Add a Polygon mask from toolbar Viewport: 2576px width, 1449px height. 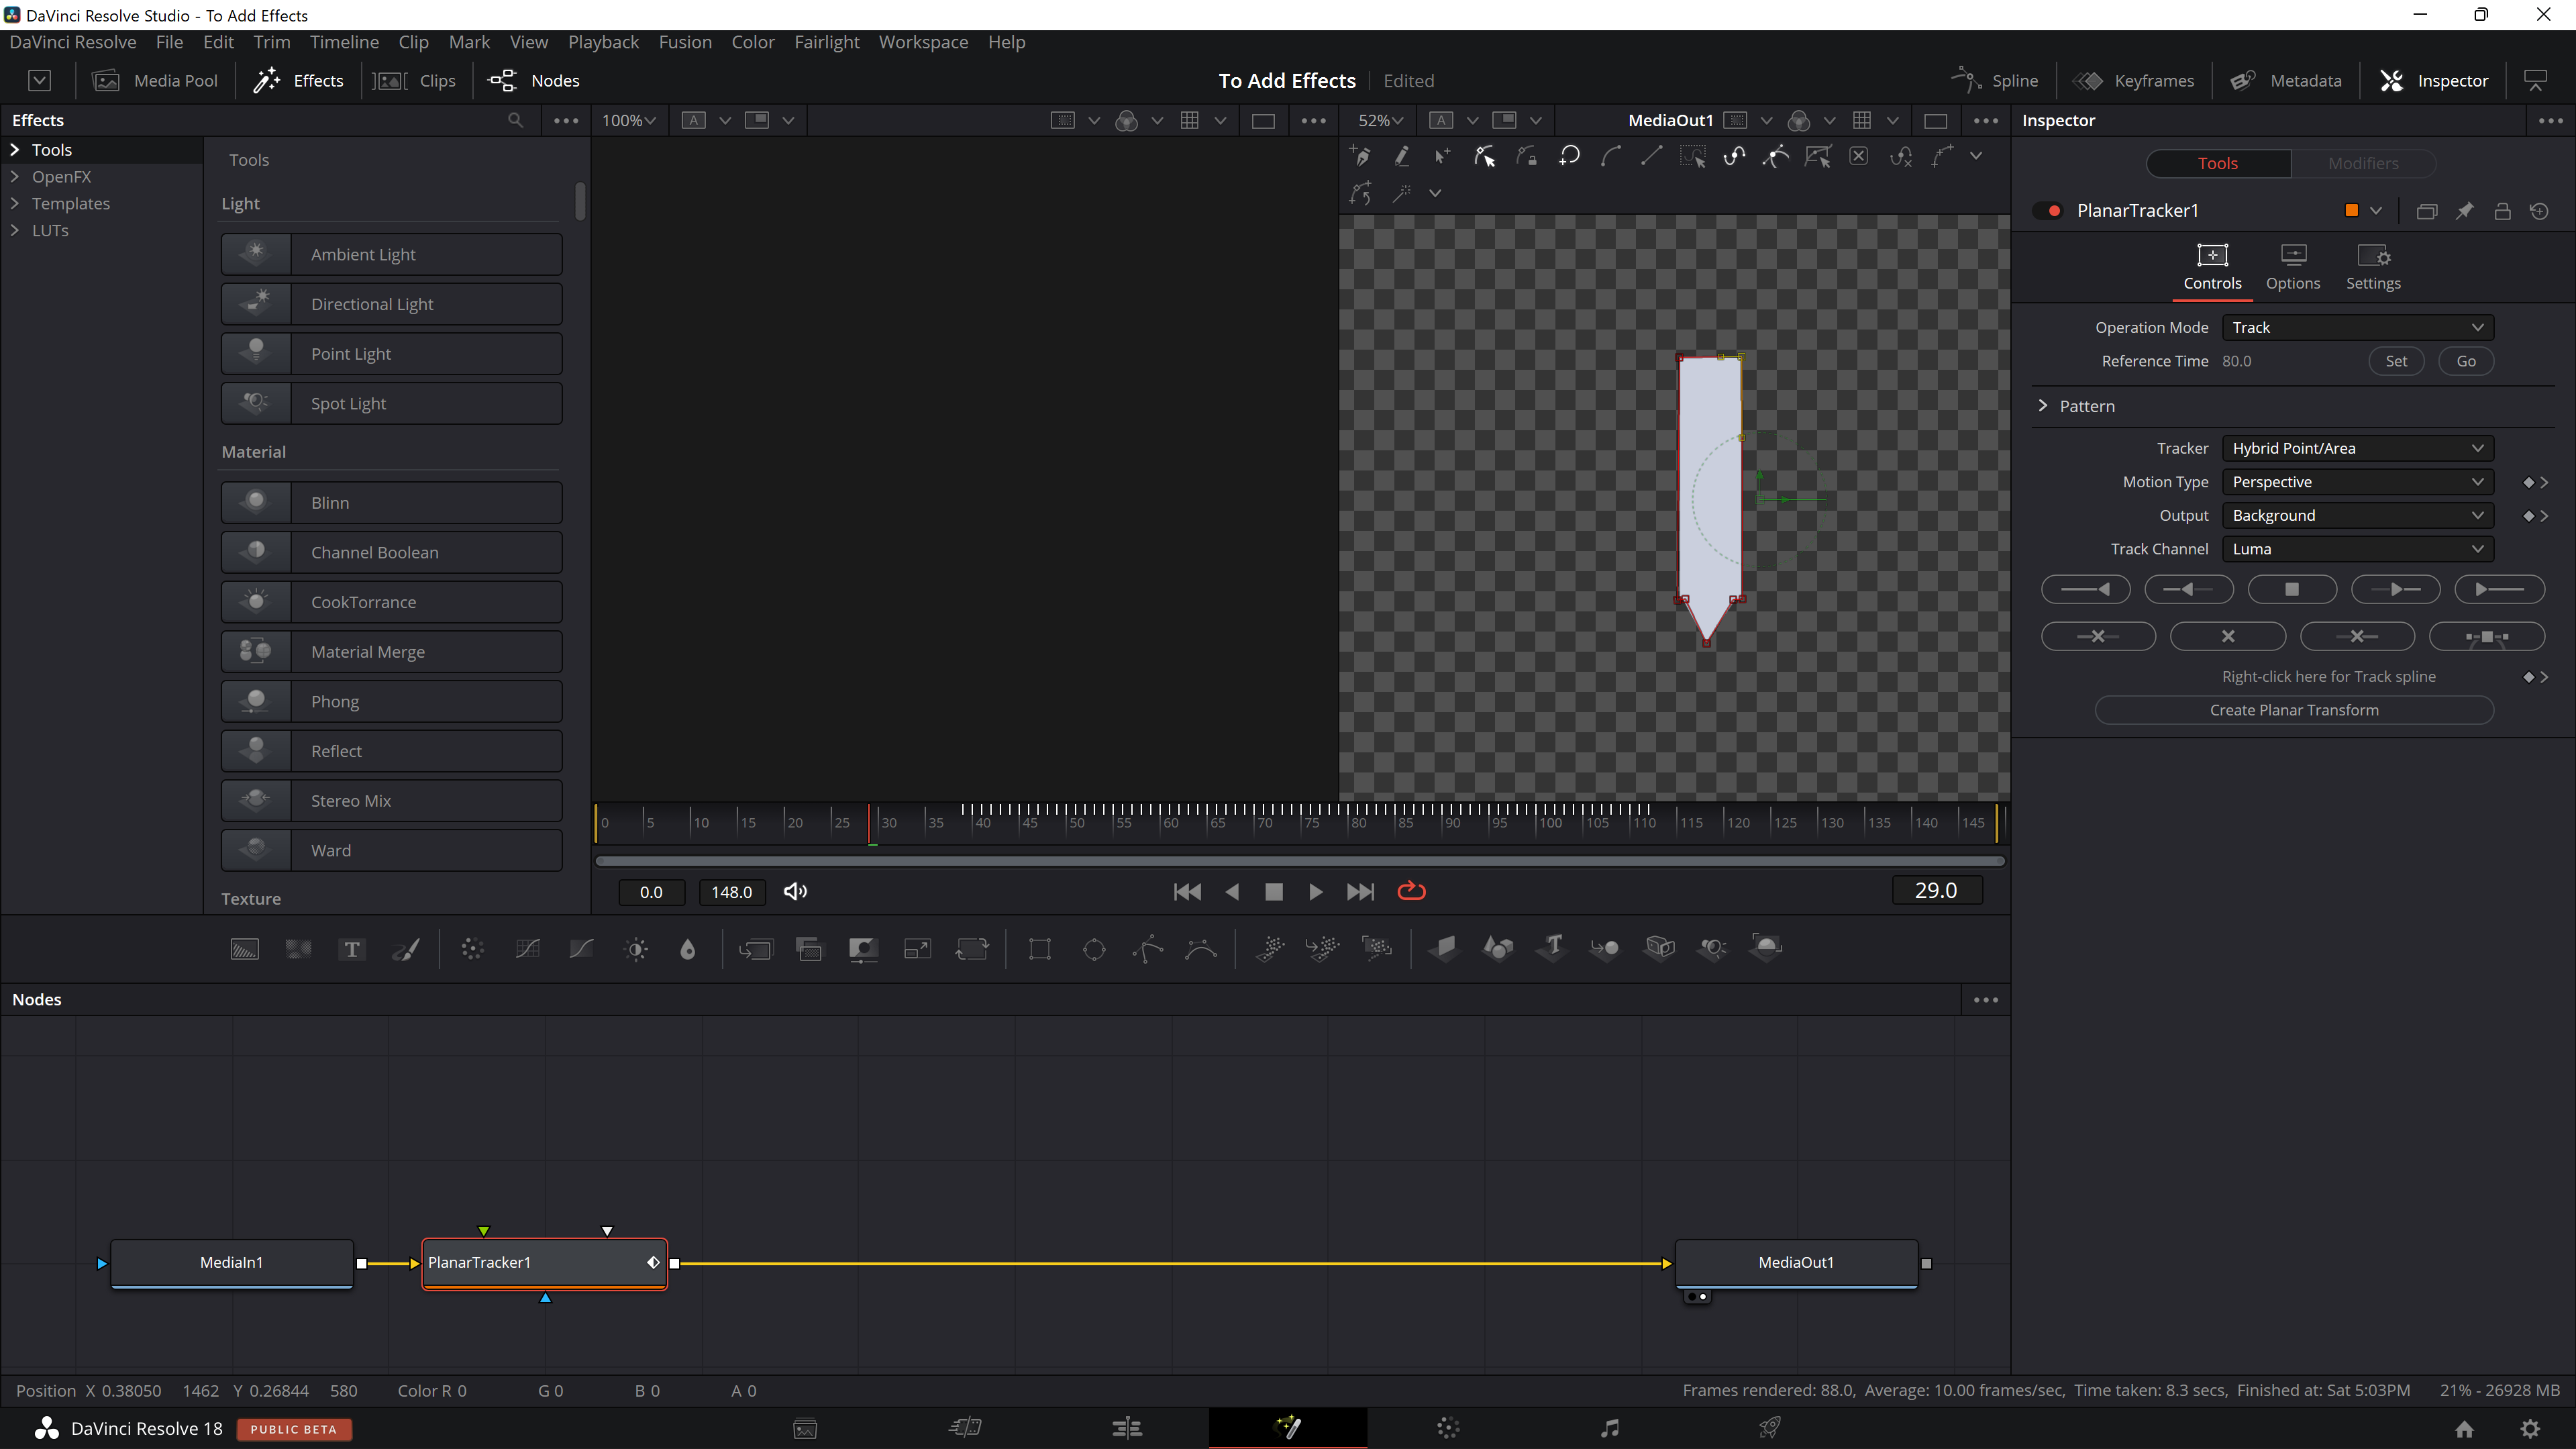point(1148,949)
